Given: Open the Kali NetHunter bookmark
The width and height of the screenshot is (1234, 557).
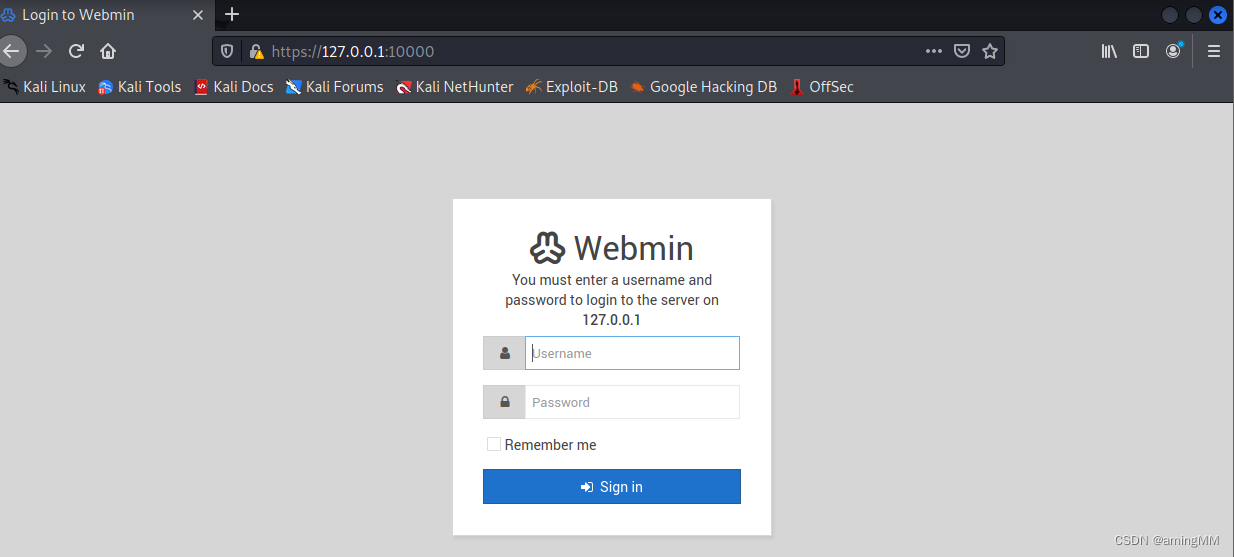Looking at the screenshot, I should pyautogui.click(x=455, y=87).
